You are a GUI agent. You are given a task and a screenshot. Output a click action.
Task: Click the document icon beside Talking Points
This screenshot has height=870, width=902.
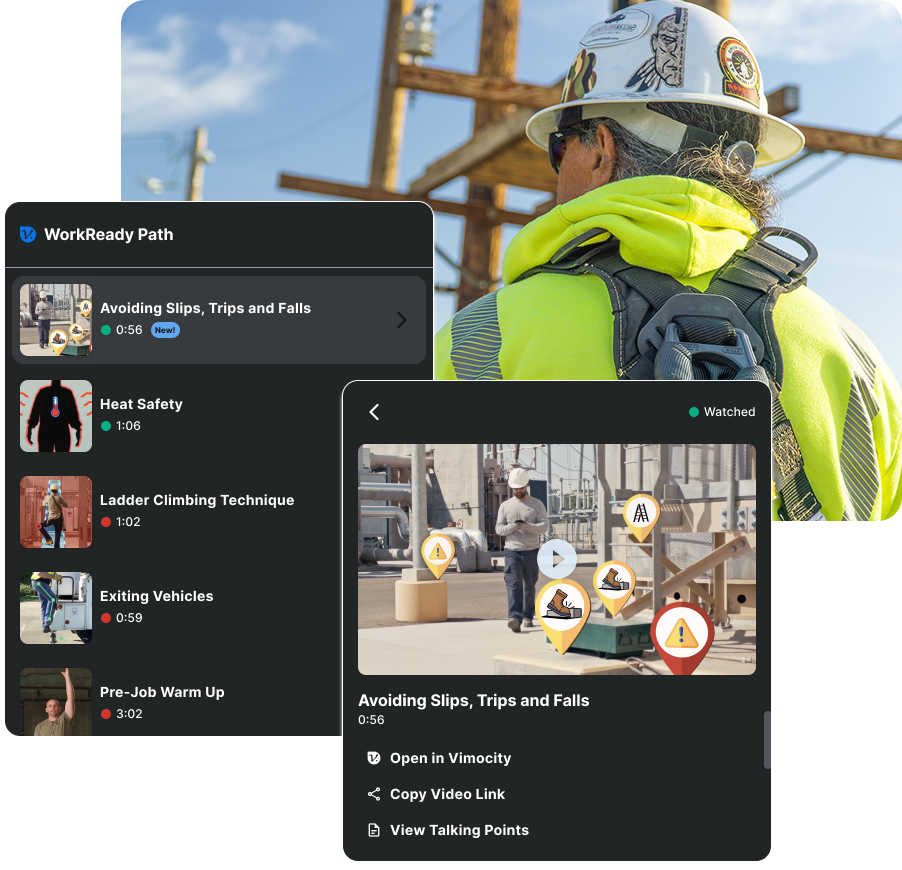(x=374, y=830)
